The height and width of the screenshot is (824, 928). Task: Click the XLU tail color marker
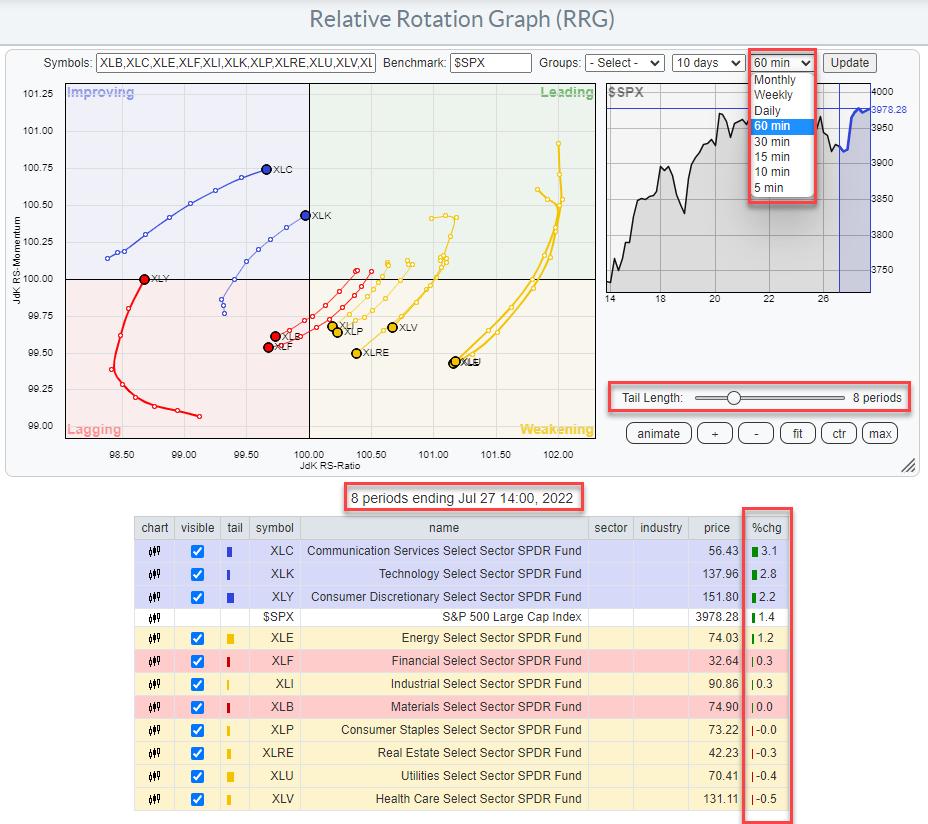[x=230, y=776]
